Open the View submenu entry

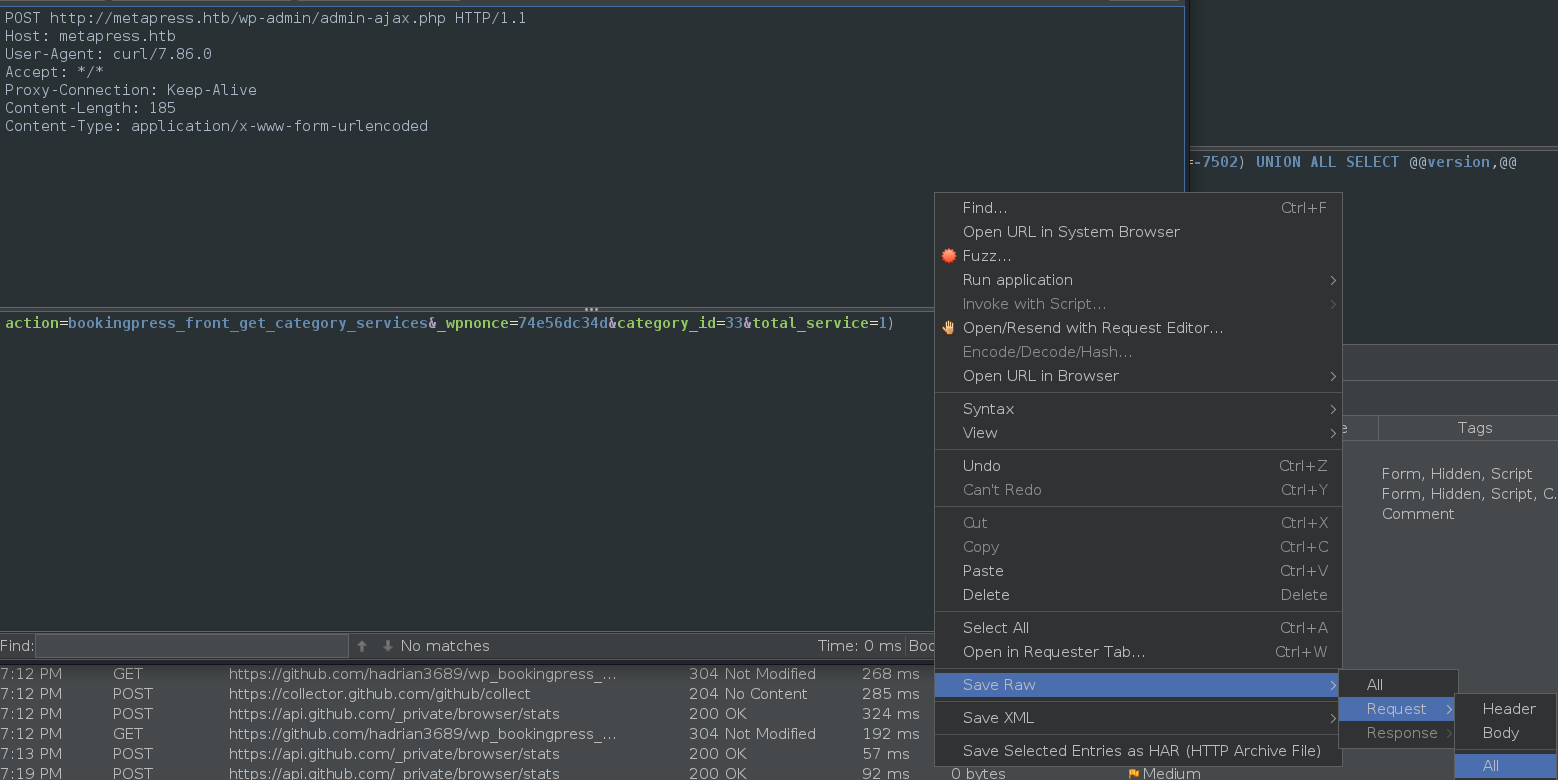1138,433
